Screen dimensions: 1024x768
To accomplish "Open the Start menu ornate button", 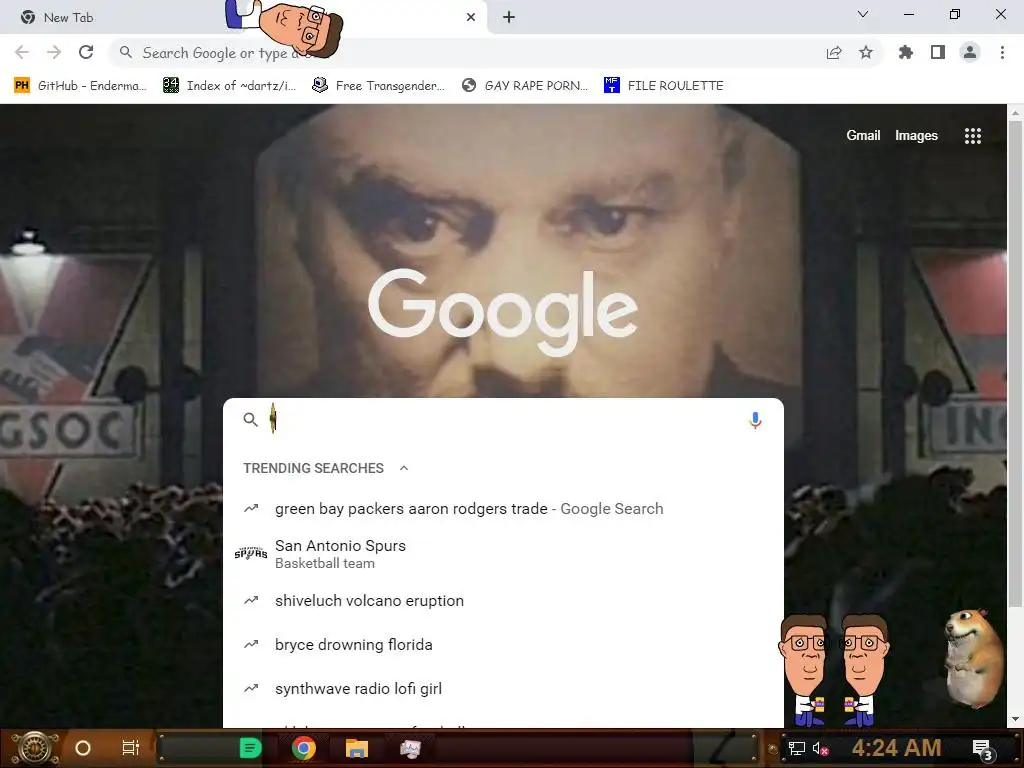I will 35,748.
